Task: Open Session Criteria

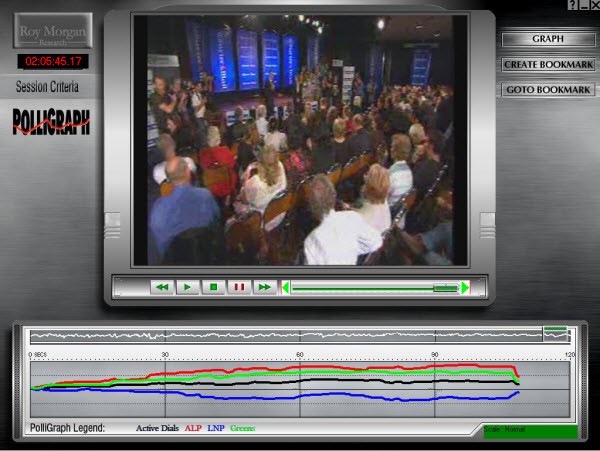Action: (47, 87)
